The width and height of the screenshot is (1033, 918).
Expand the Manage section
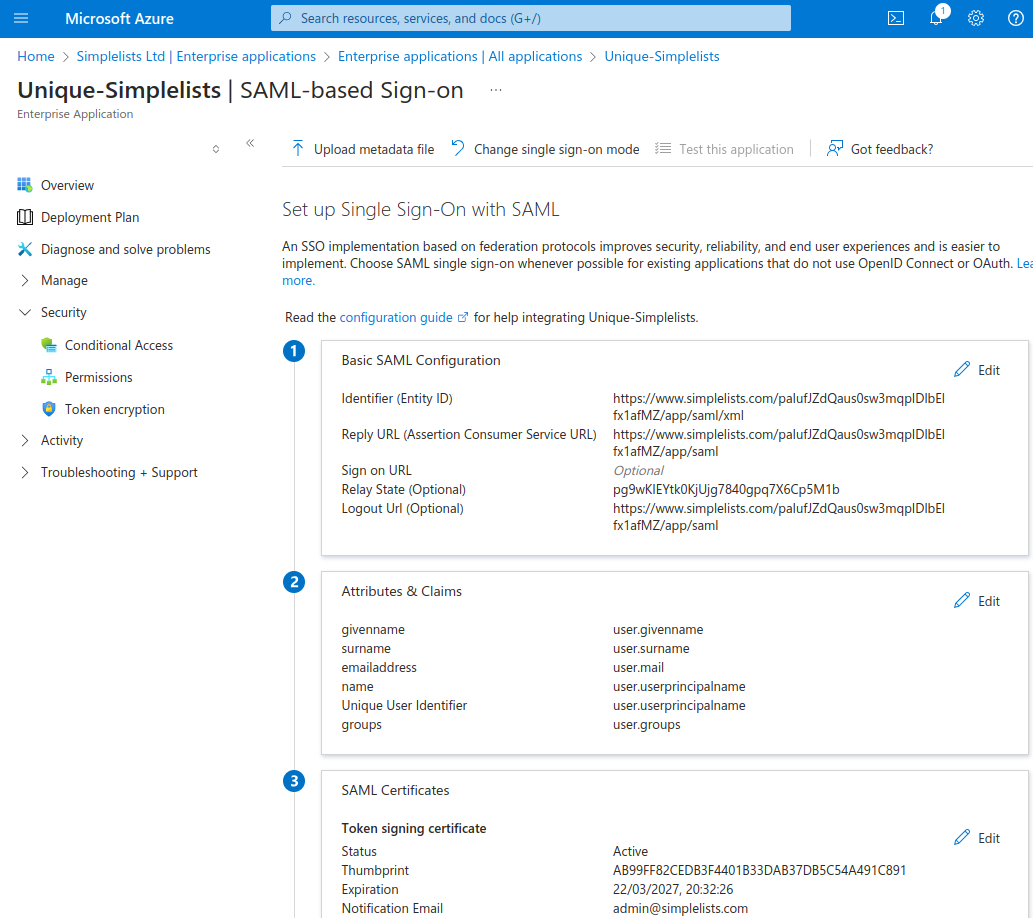tap(25, 281)
